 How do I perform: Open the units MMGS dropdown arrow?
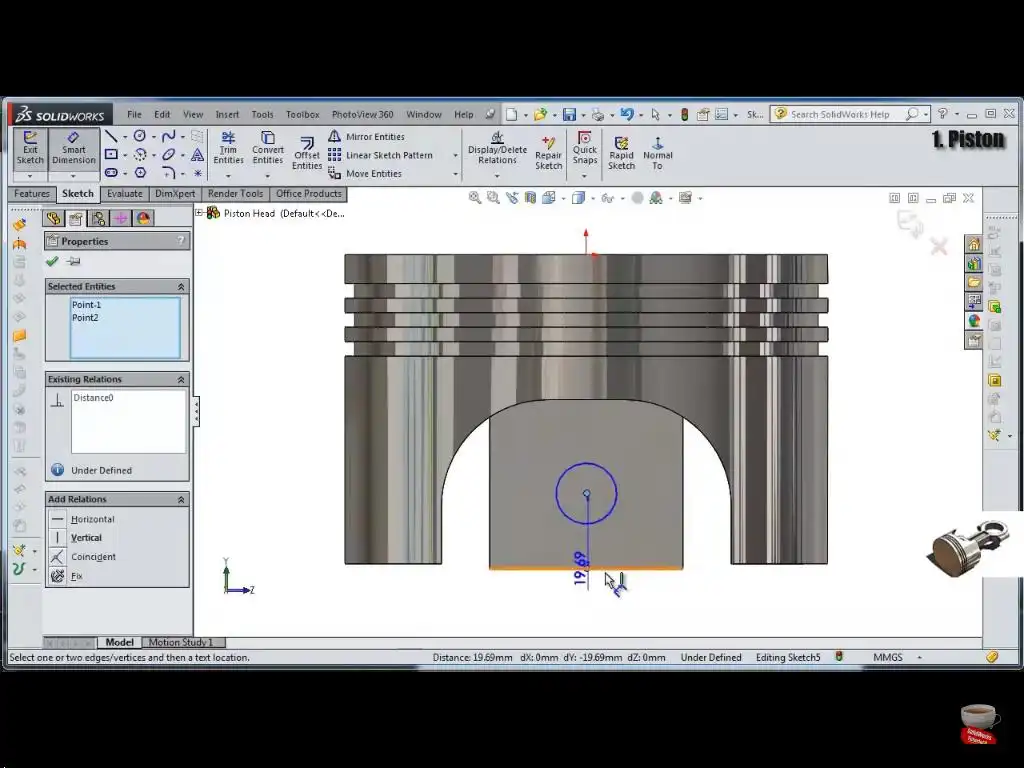click(920, 658)
